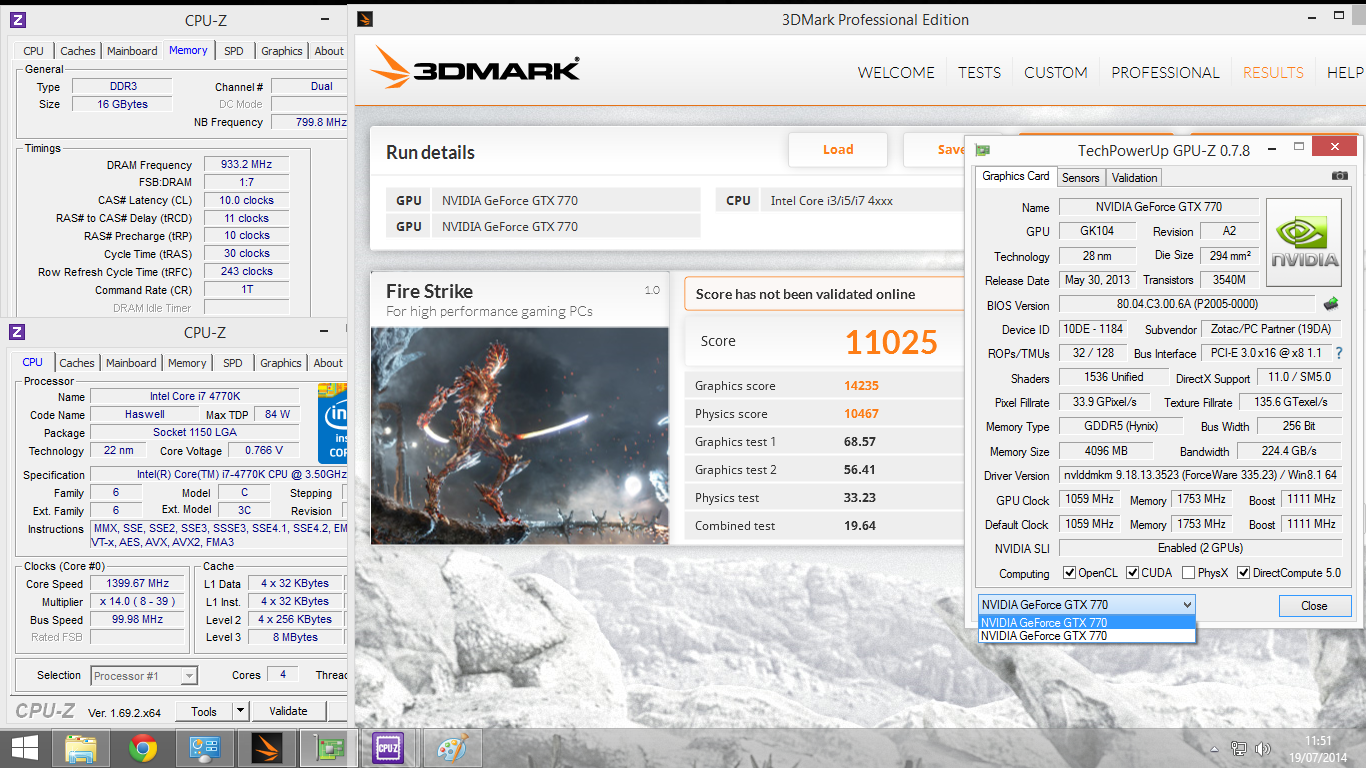Screen dimensions: 1366x768
Task: Switch to CPU-Z via taskbar icon
Action: click(x=387, y=748)
